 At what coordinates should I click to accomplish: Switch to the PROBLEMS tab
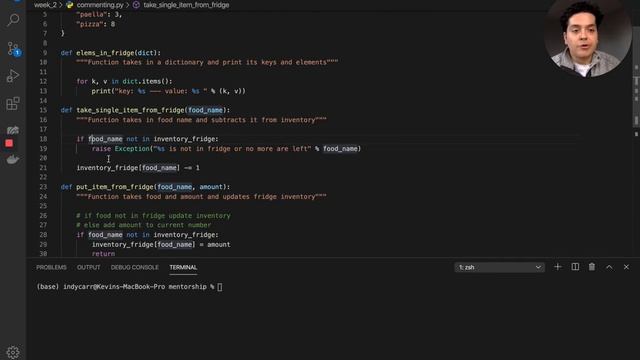click(x=51, y=267)
